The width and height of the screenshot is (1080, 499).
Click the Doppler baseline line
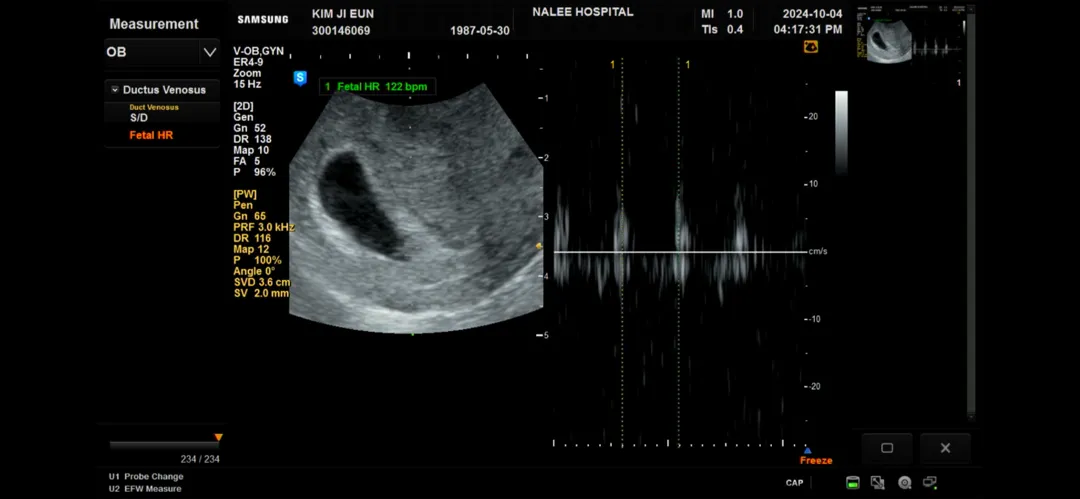point(680,252)
